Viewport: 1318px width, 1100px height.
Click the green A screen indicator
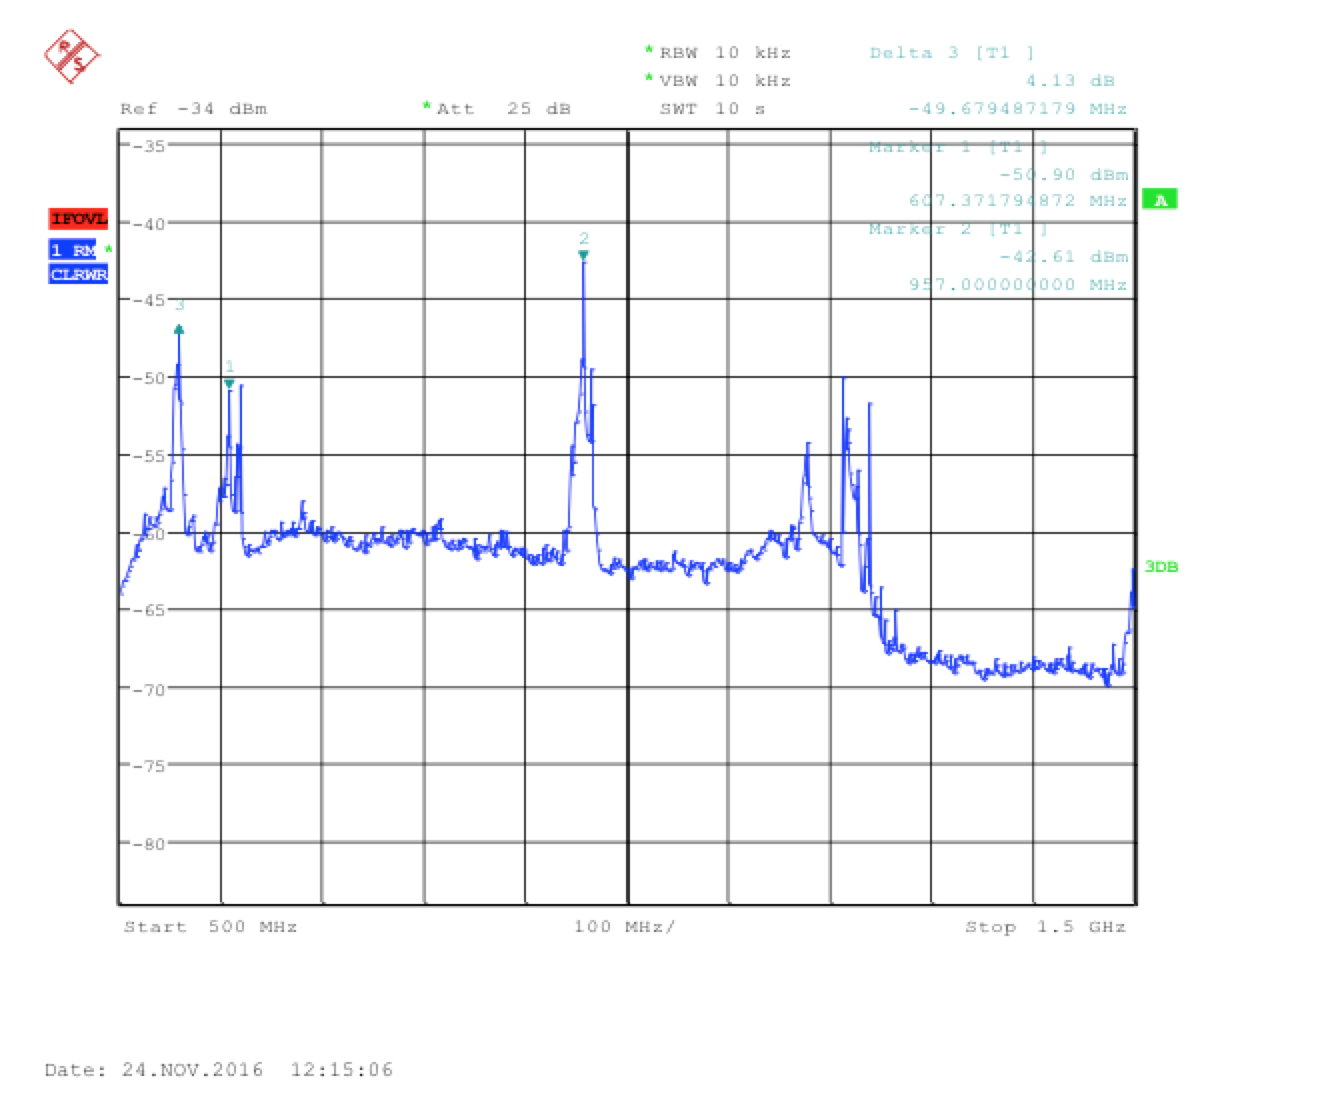(1160, 200)
